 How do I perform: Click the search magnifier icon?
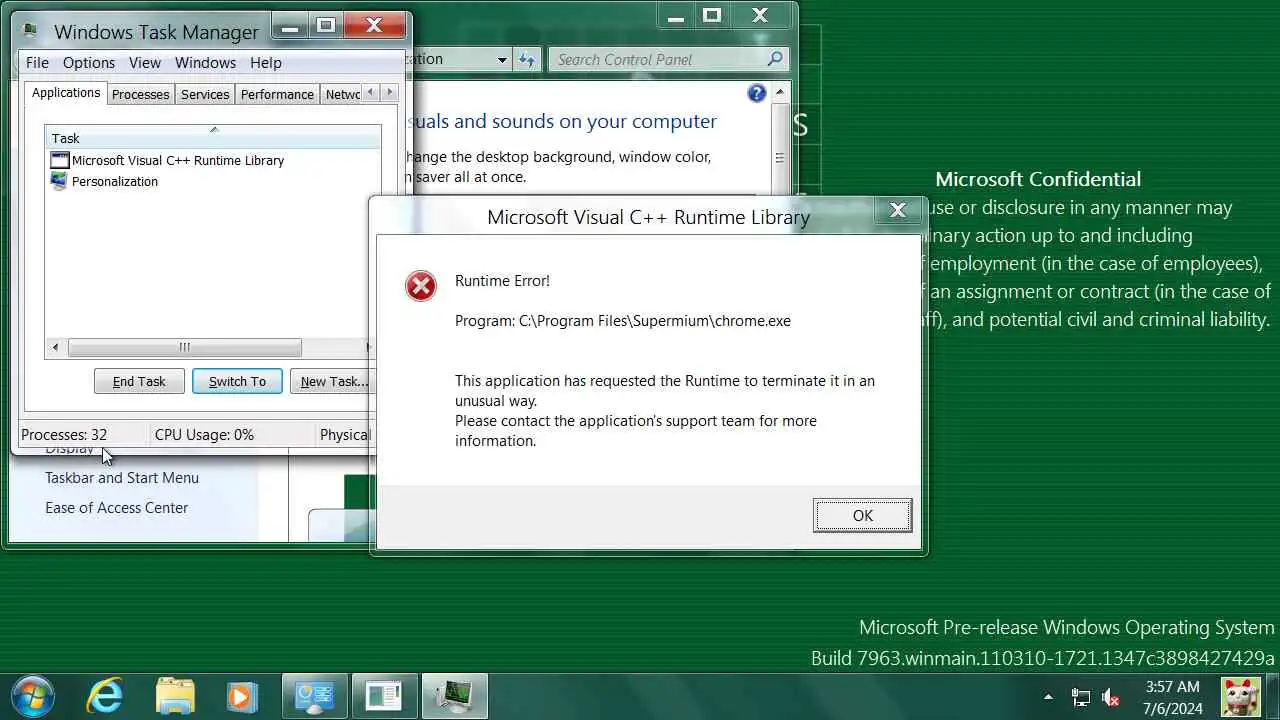tap(774, 59)
